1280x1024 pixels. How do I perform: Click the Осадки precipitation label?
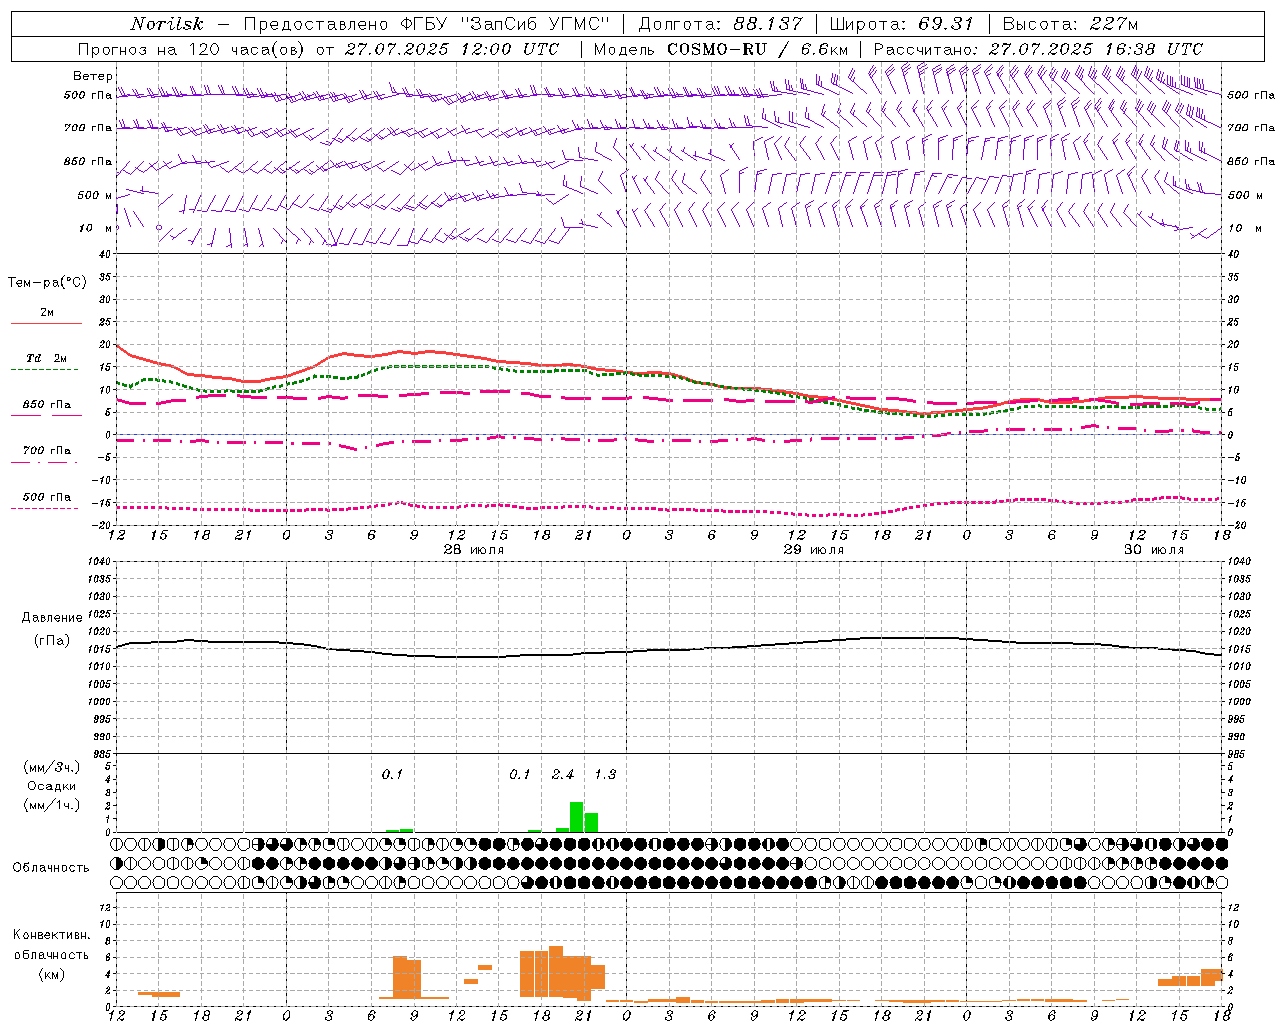[x=51, y=786]
